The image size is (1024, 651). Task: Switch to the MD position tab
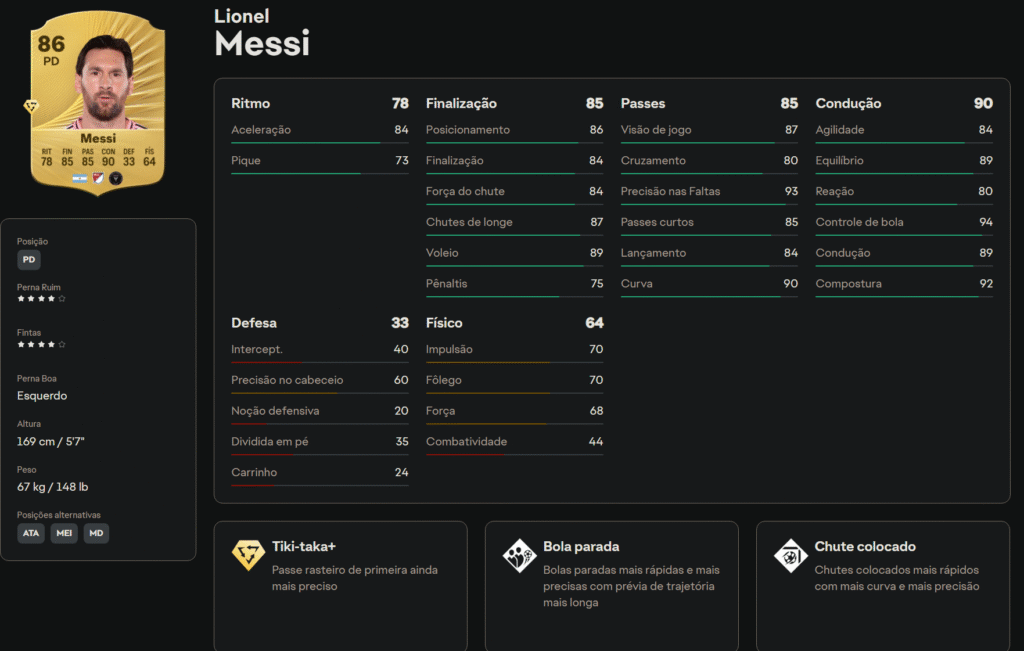tap(96, 533)
